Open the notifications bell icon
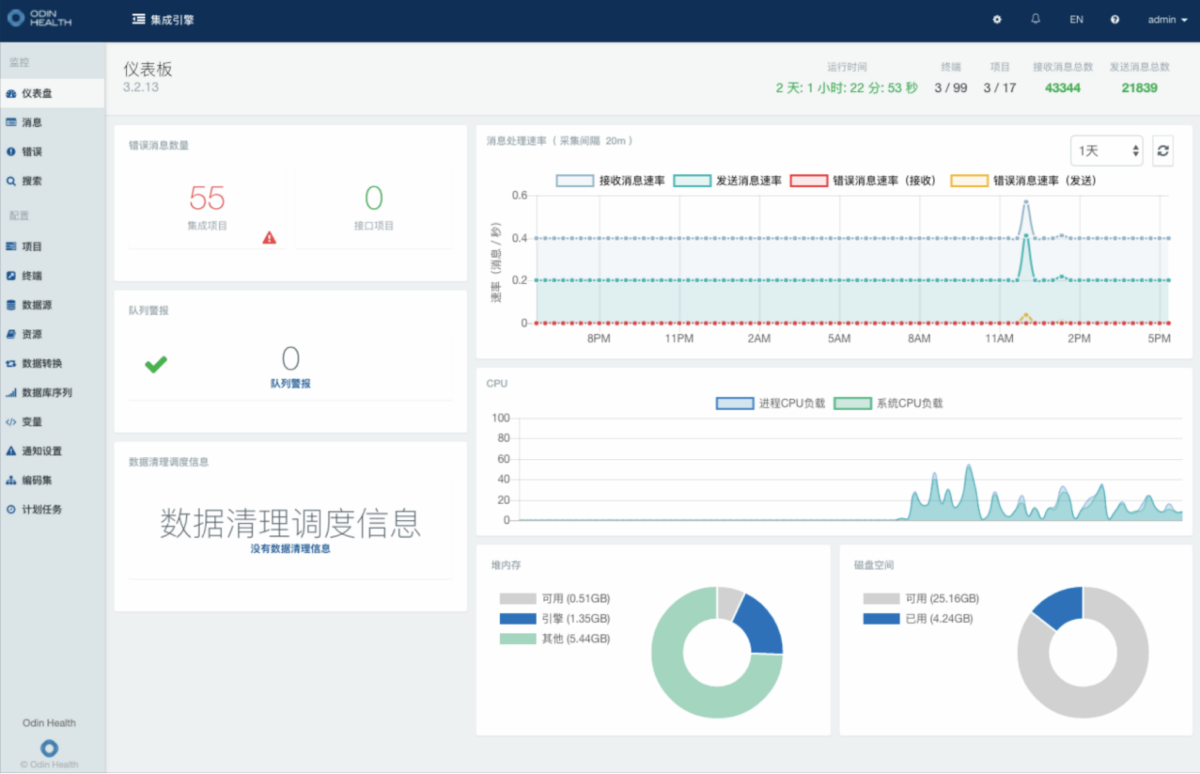This screenshot has height=774, width=1200. tap(1035, 20)
